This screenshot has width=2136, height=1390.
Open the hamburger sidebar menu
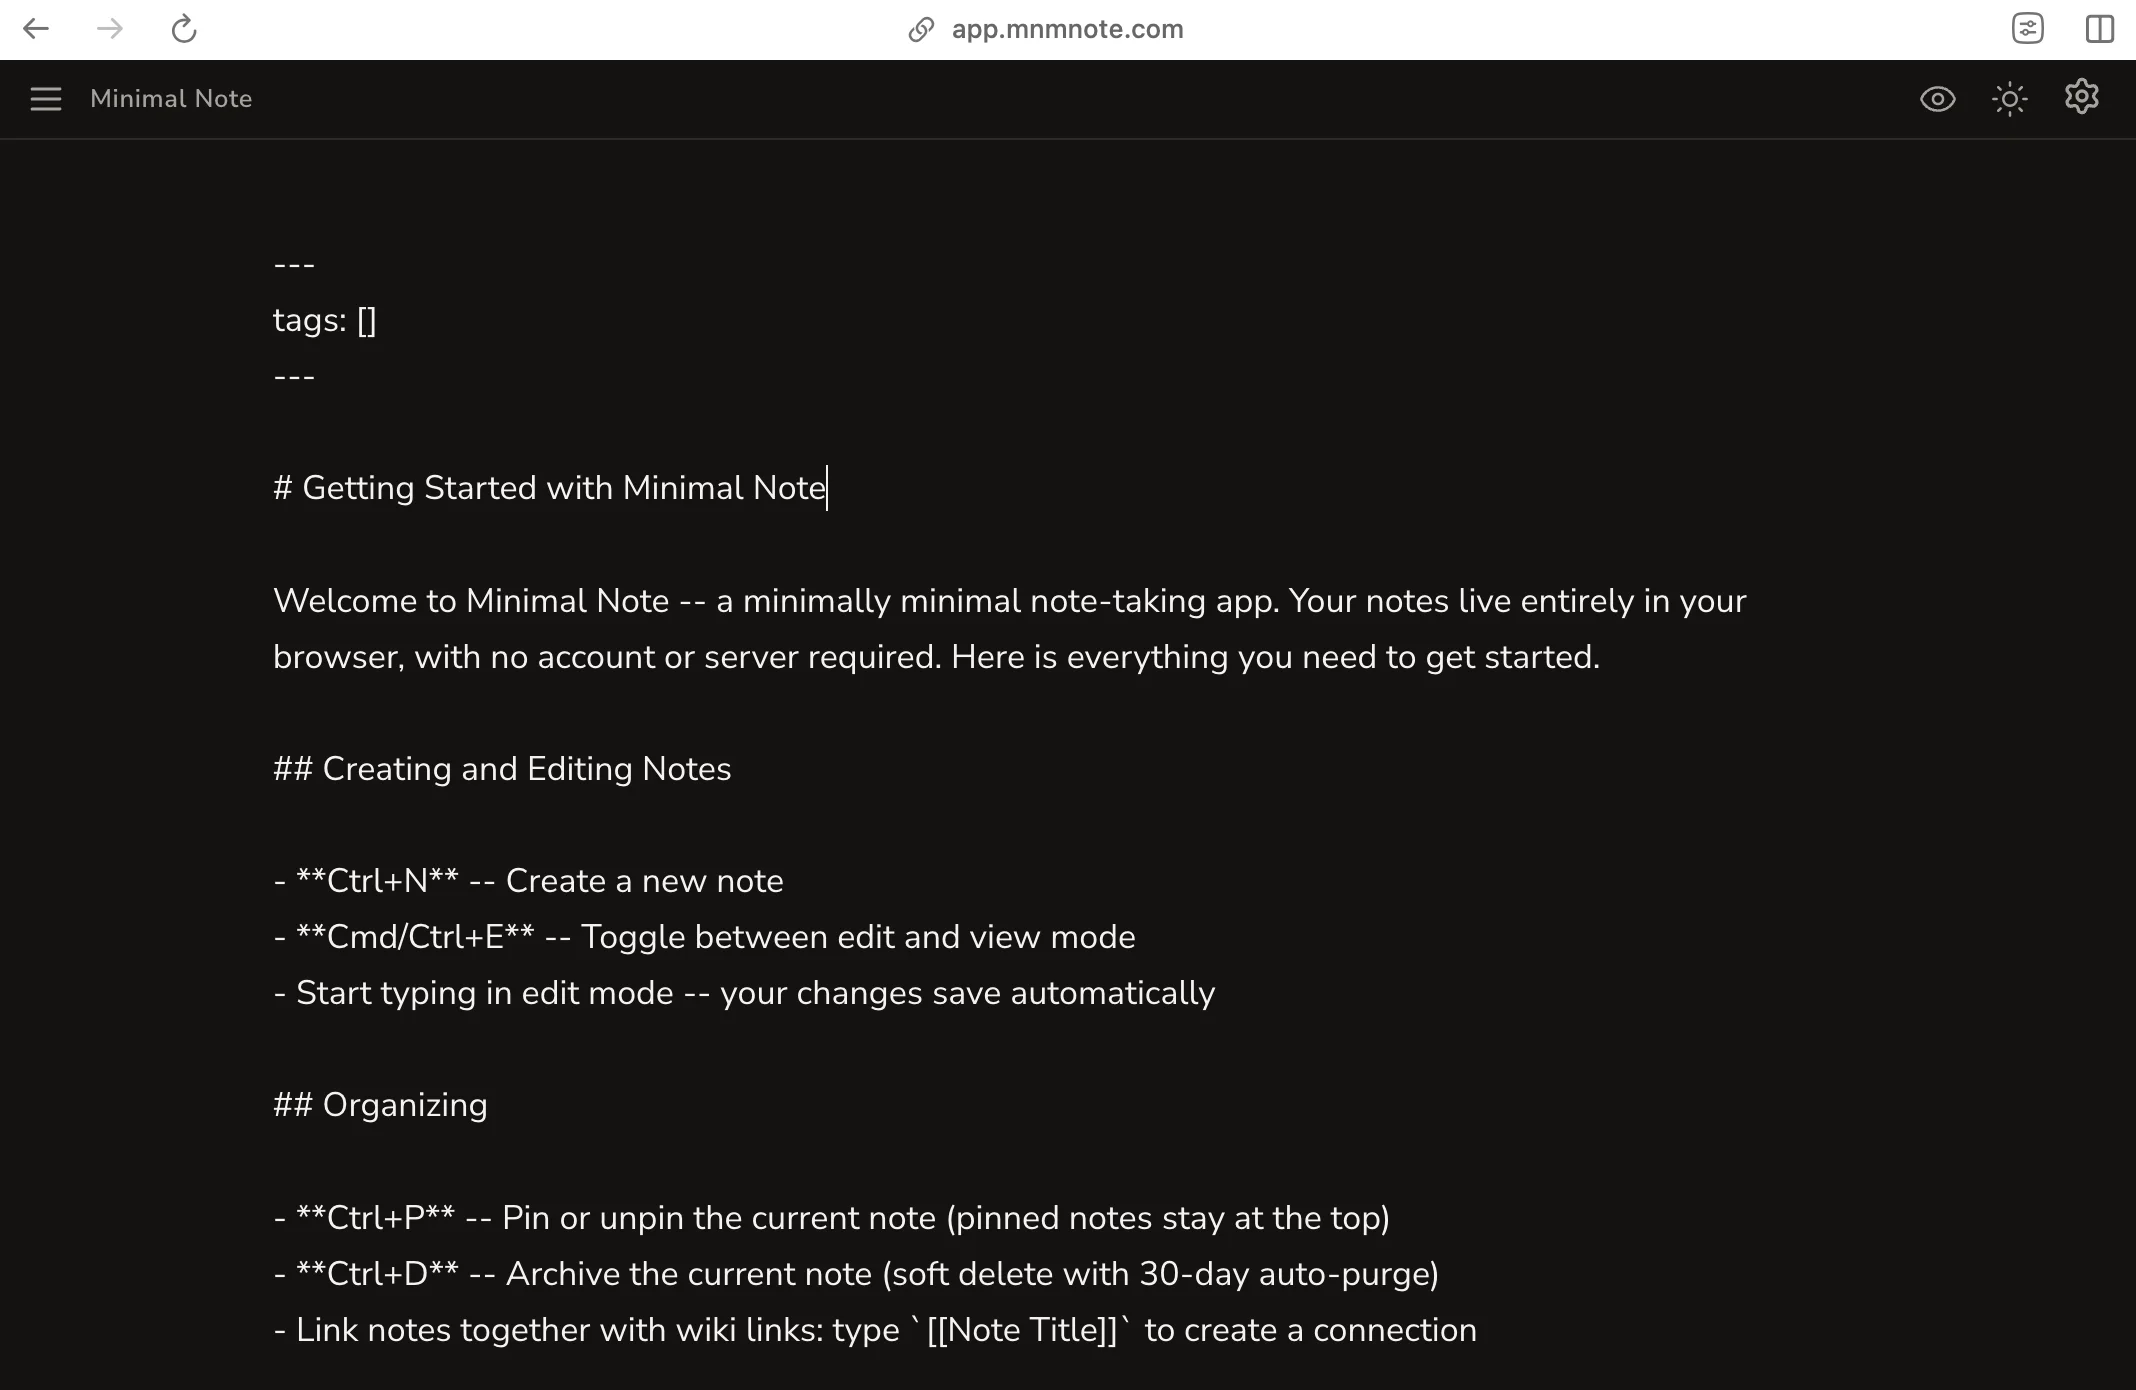pos(46,99)
